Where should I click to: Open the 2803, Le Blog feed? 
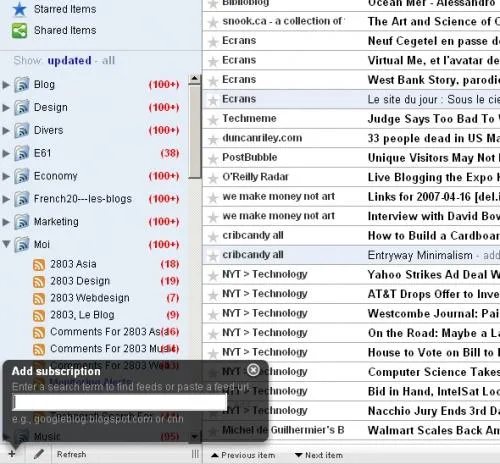(x=82, y=315)
